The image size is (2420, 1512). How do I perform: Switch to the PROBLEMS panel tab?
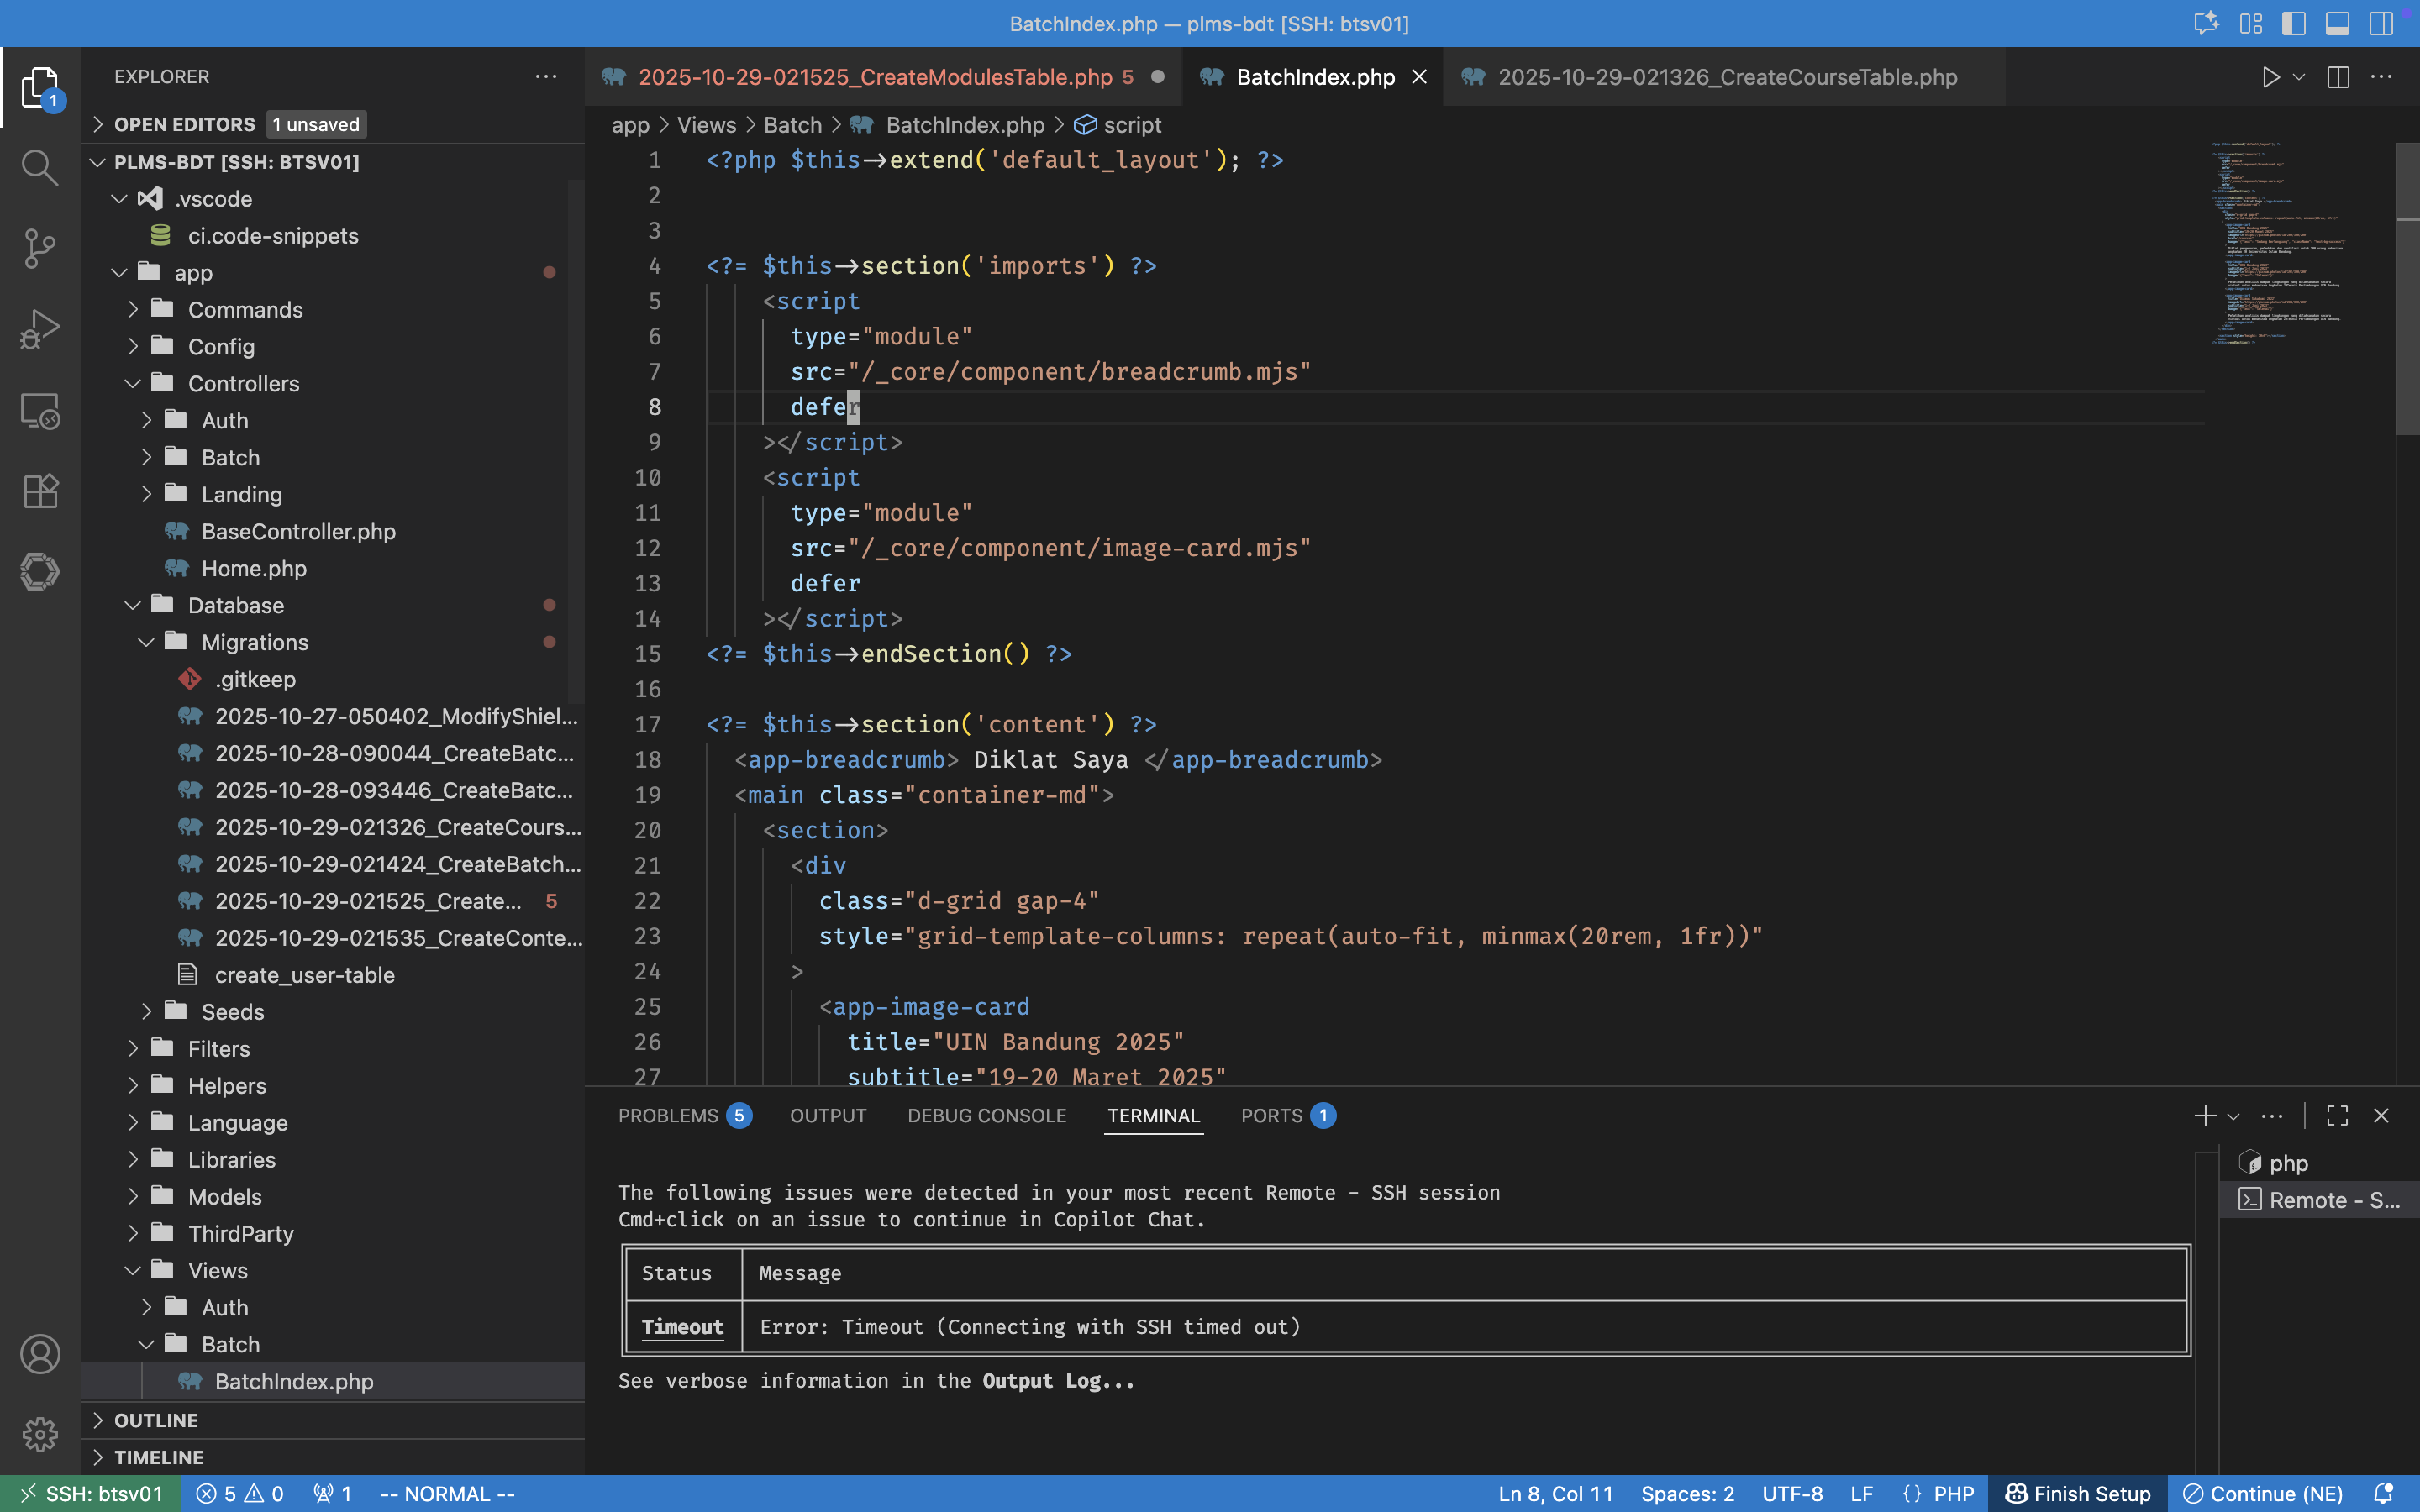[x=668, y=1116]
